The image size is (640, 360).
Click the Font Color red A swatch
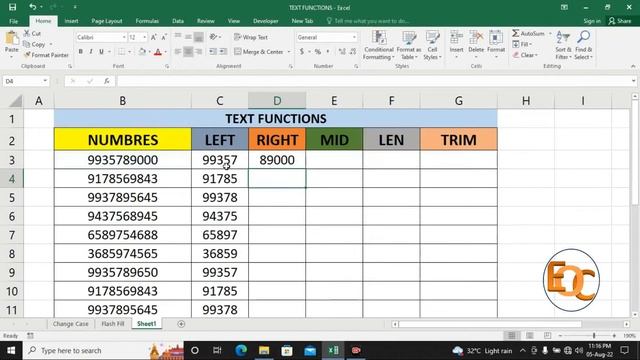pos(158,52)
